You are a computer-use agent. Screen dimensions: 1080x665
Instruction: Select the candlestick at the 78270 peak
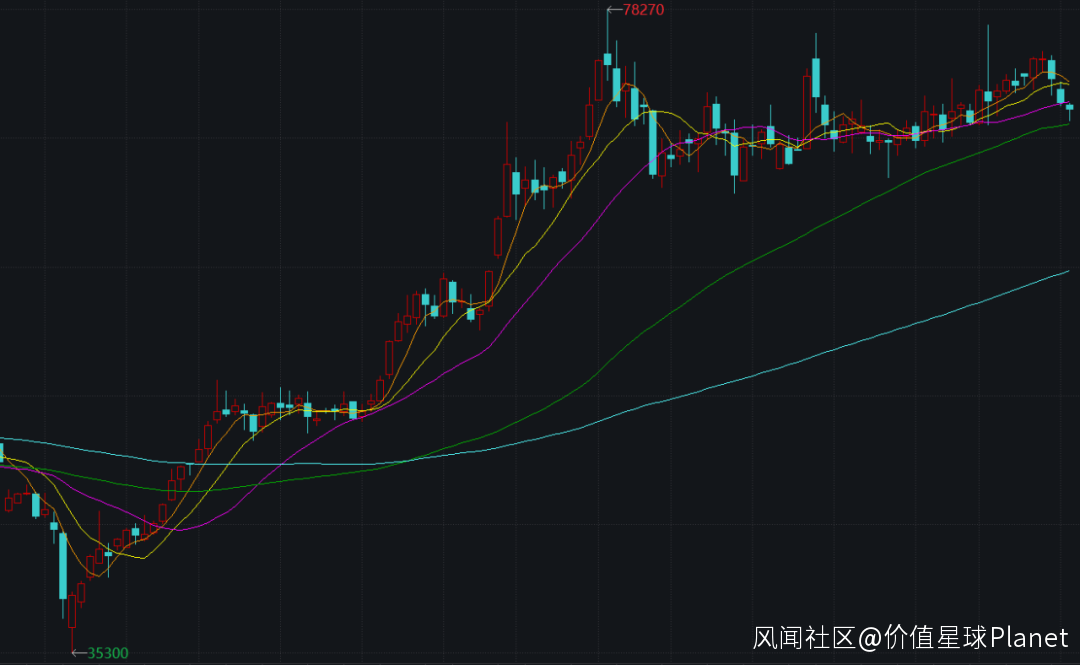tap(607, 58)
